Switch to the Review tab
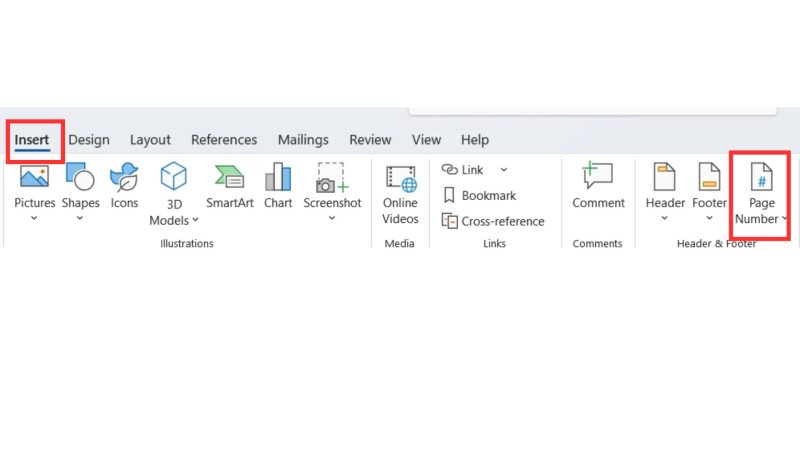 (x=370, y=140)
